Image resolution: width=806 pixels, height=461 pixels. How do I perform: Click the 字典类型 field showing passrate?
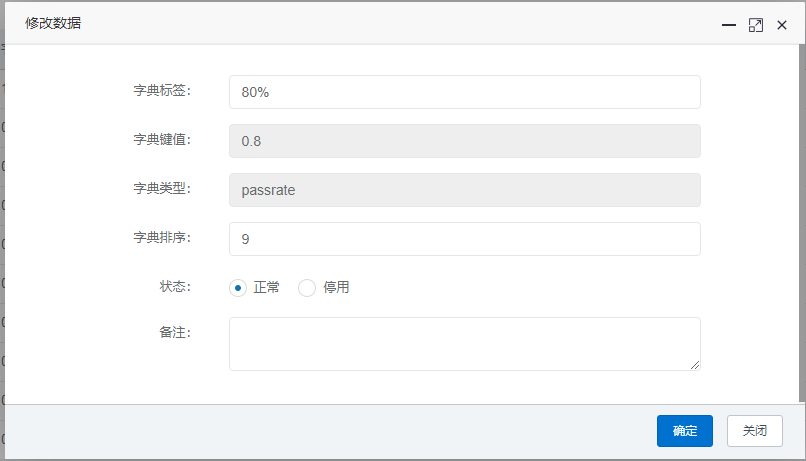465,190
